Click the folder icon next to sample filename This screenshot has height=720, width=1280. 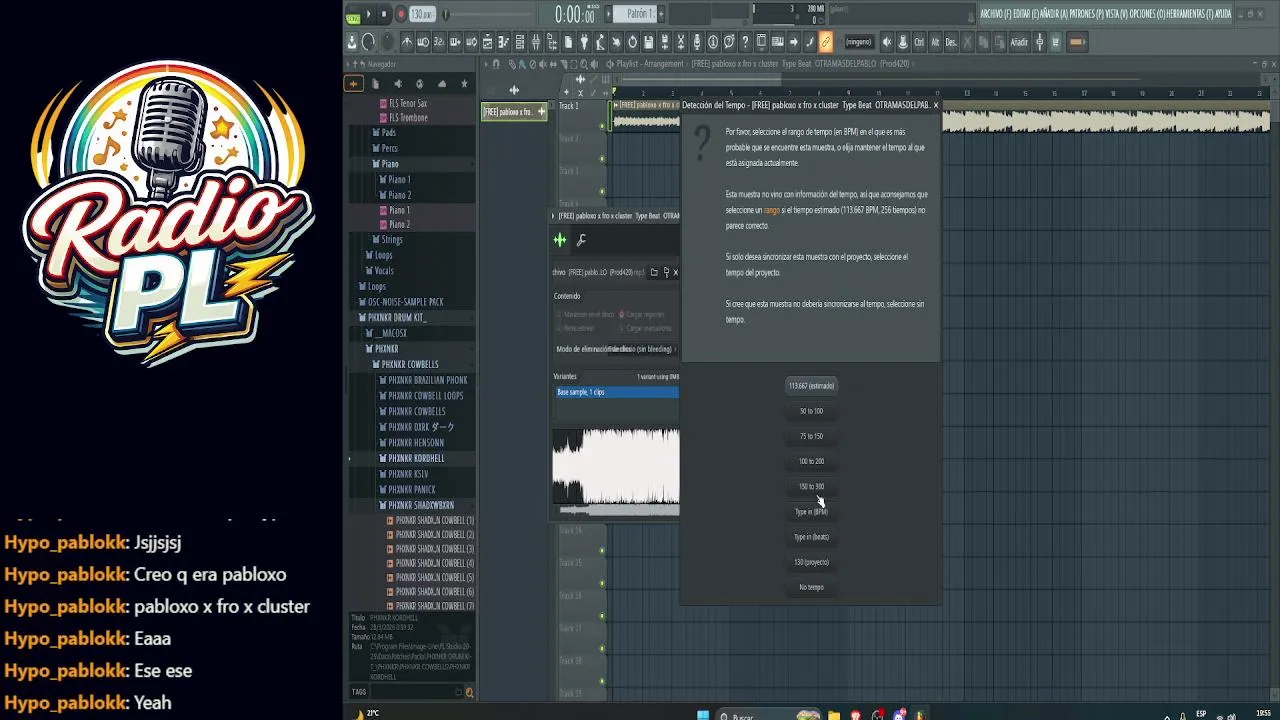(x=654, y=272)
